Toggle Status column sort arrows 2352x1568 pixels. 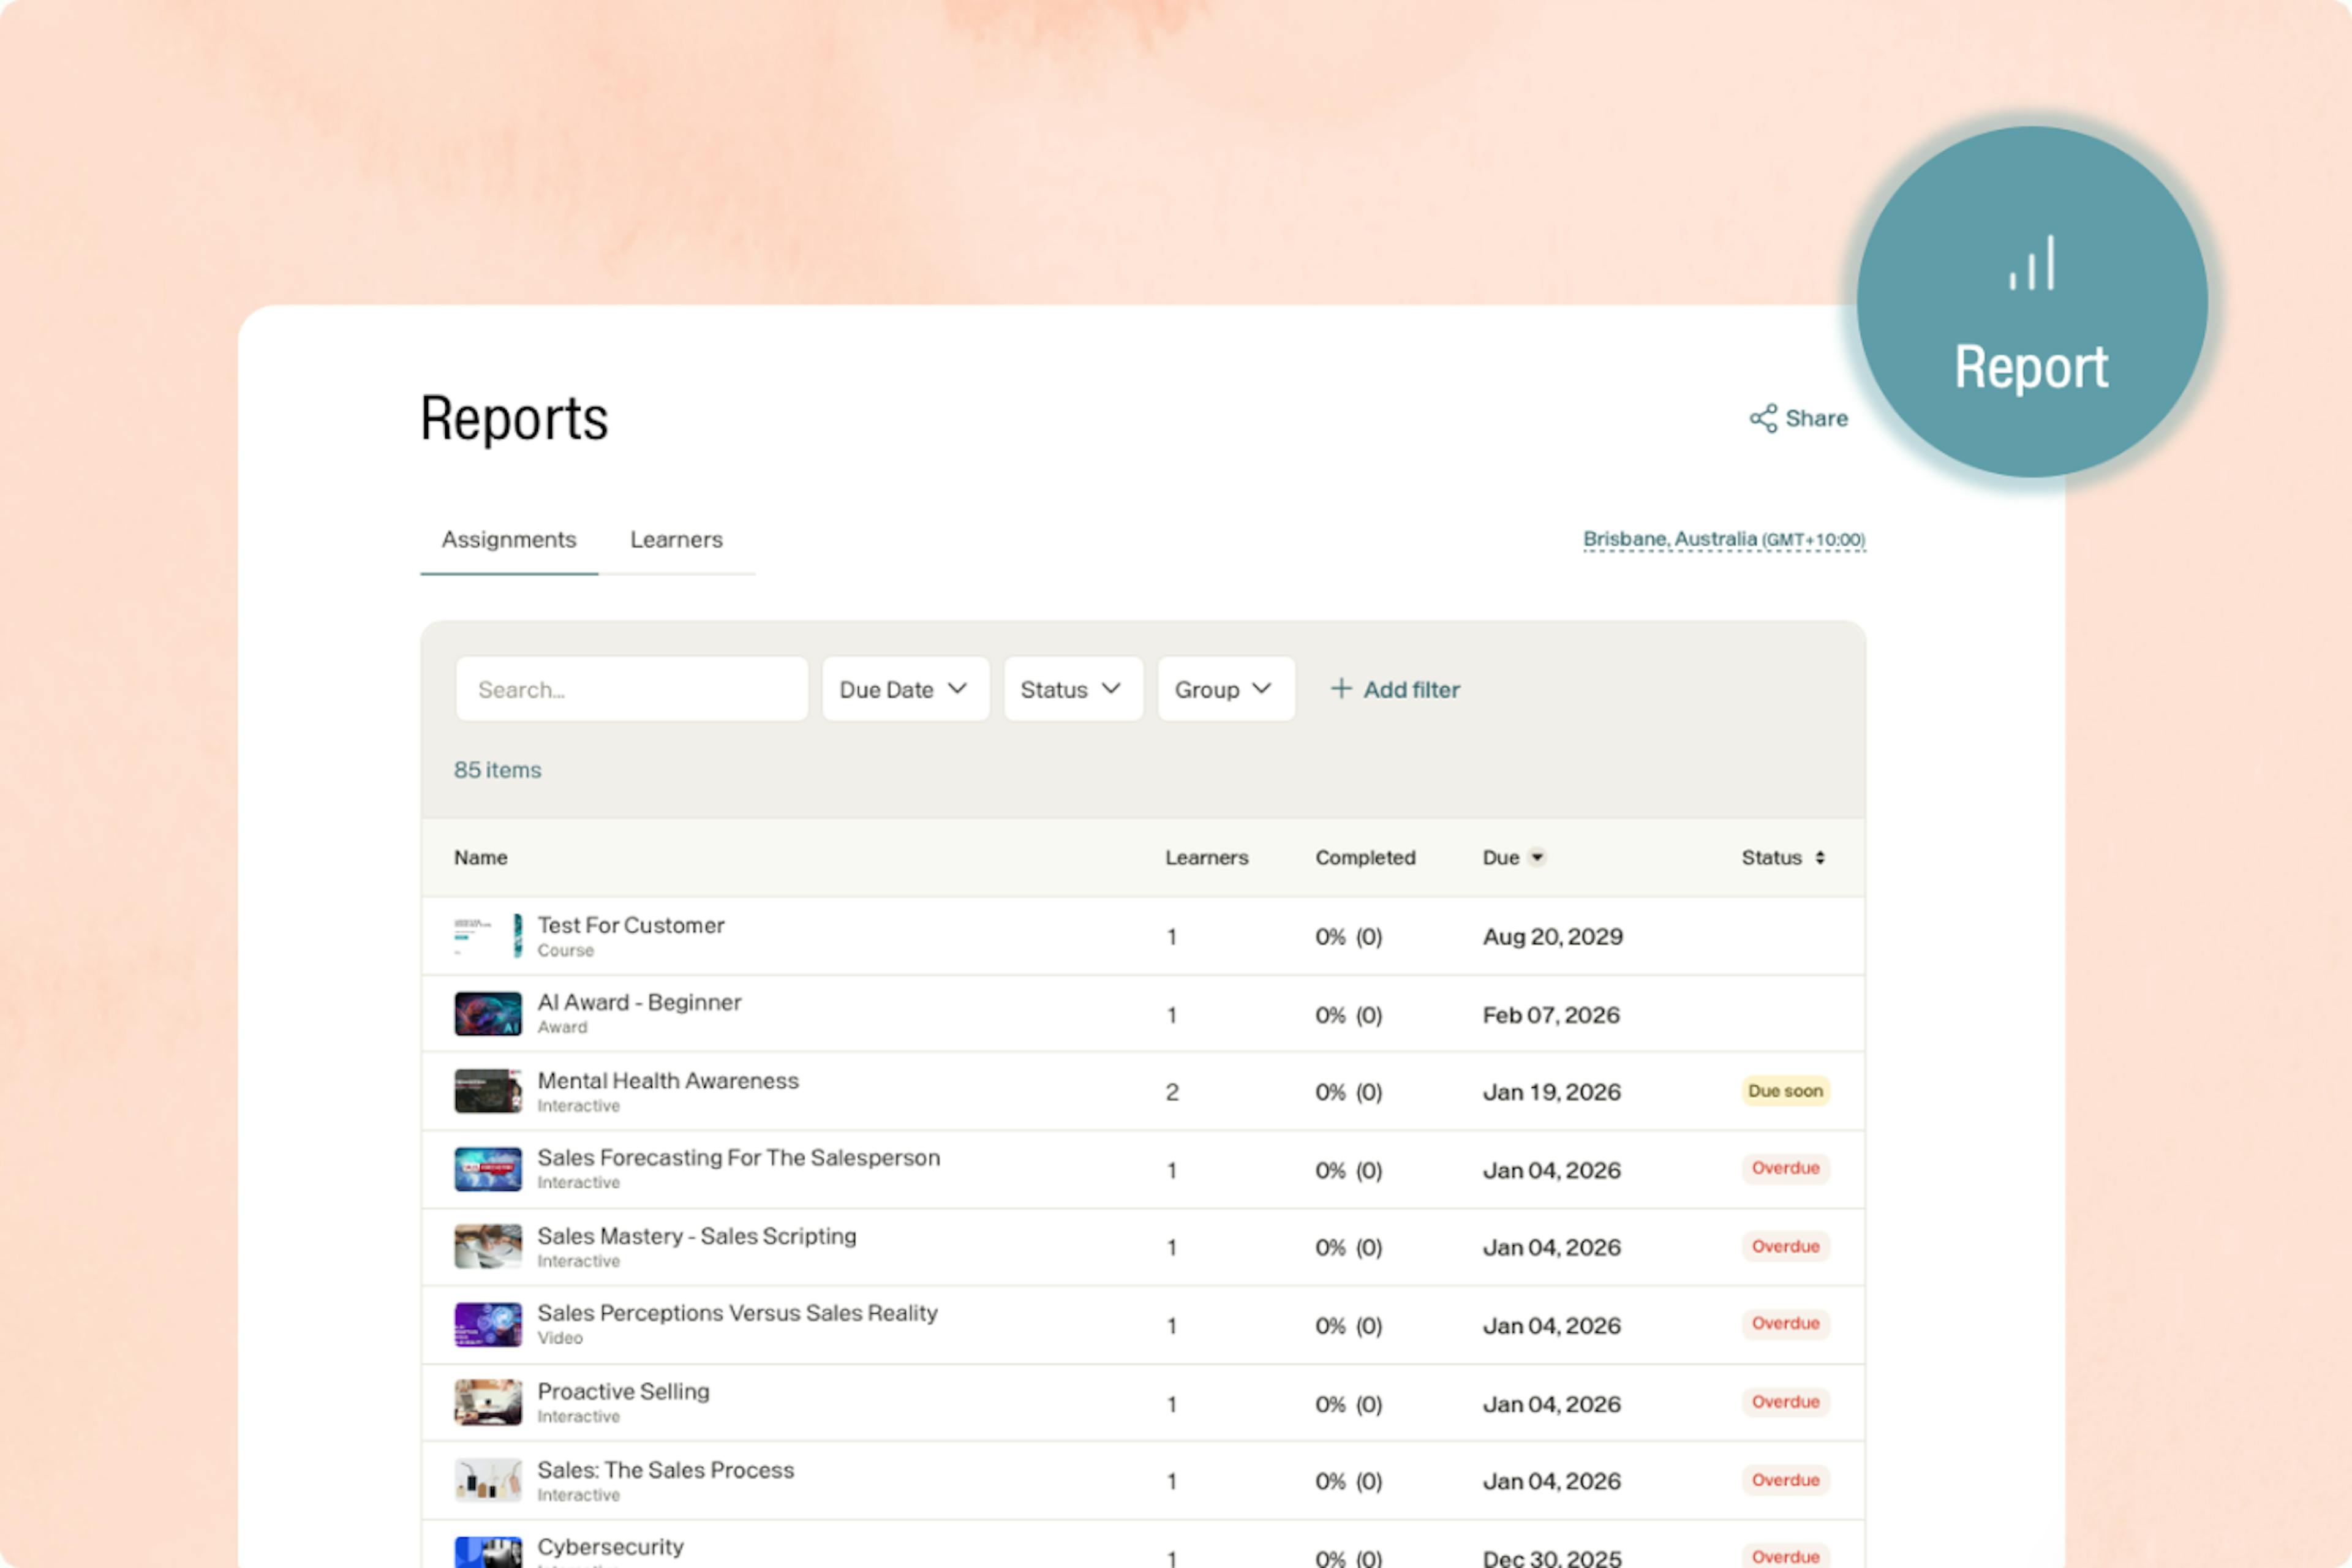pos(1820,857)
